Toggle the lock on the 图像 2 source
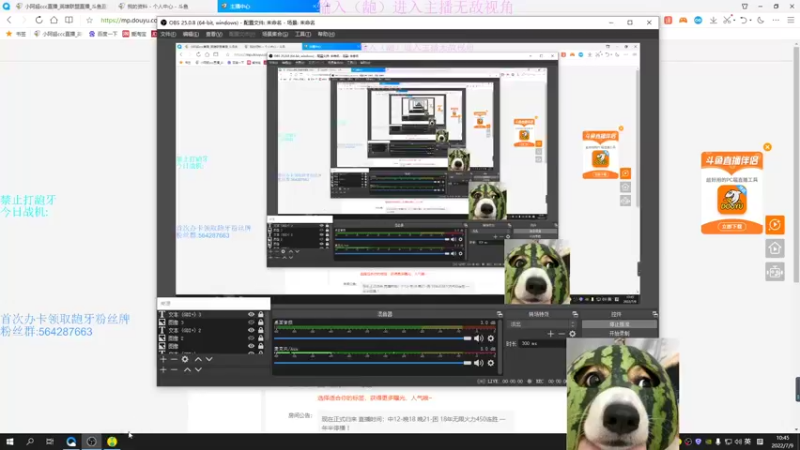This screenshot has height=450, width=800. click(261, 338)
